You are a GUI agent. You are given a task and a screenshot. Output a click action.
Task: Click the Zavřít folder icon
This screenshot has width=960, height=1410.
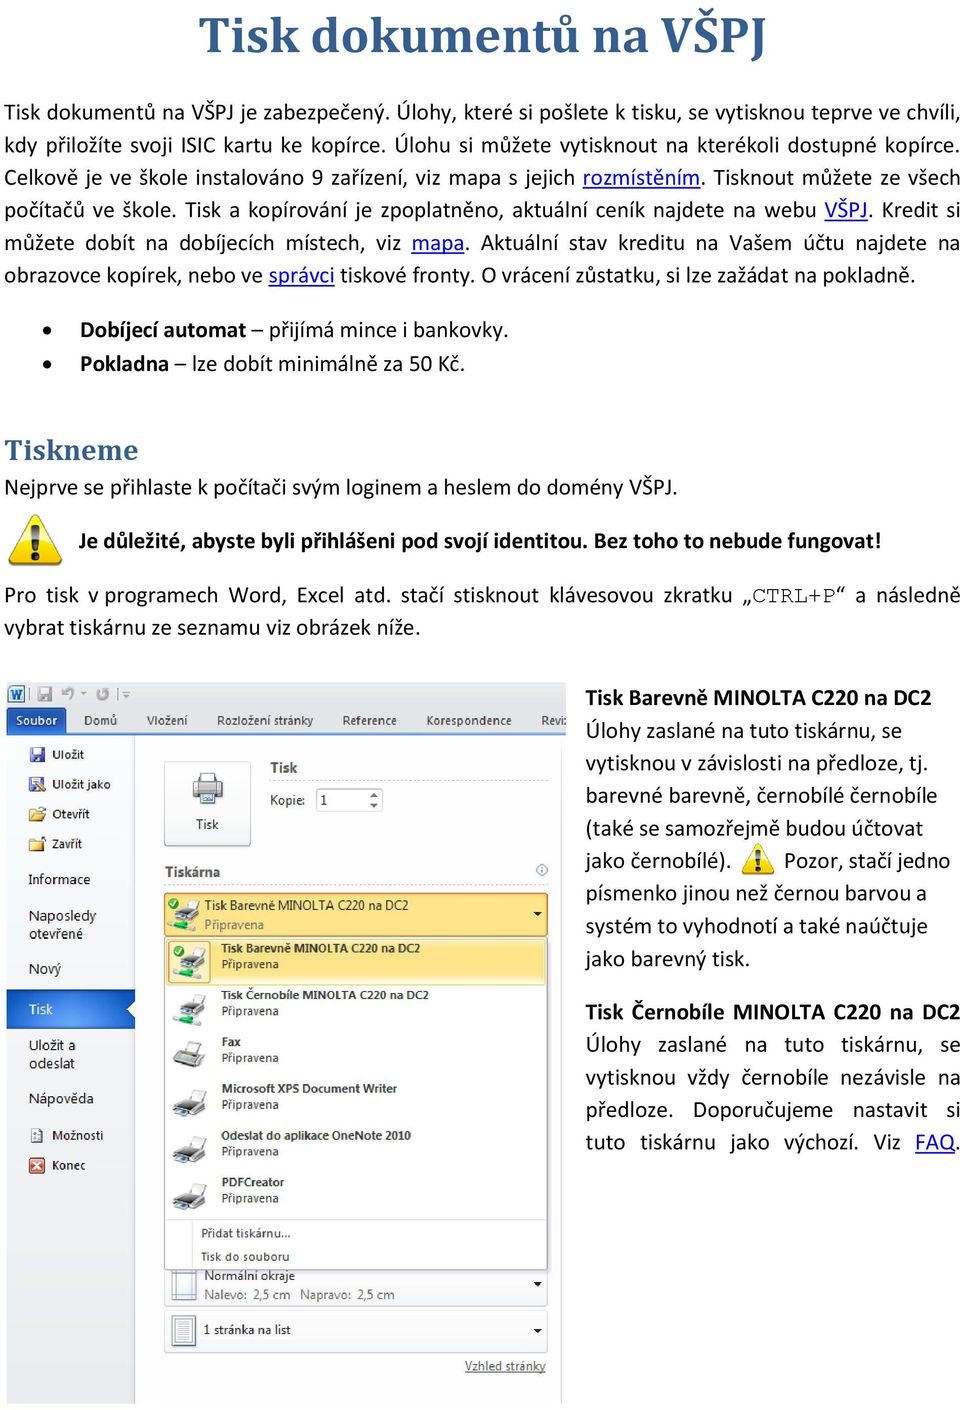(38, 844)
